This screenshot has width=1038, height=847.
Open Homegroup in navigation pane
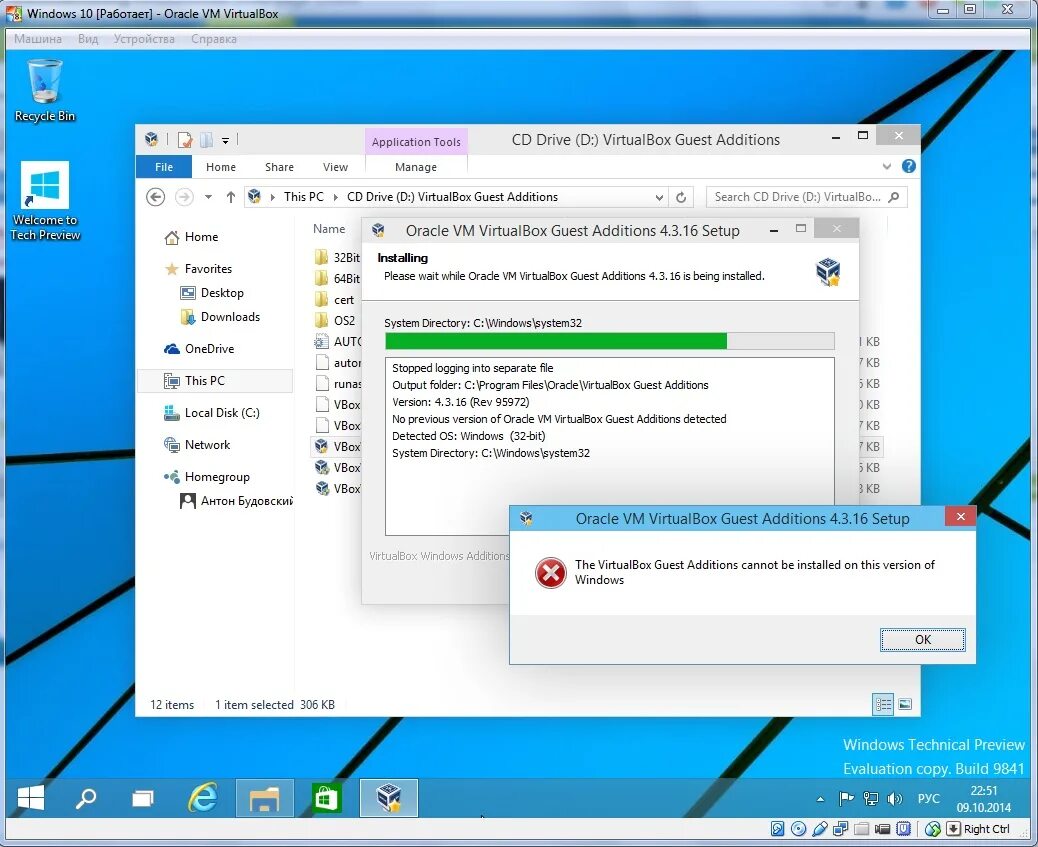tap(207, 477)
